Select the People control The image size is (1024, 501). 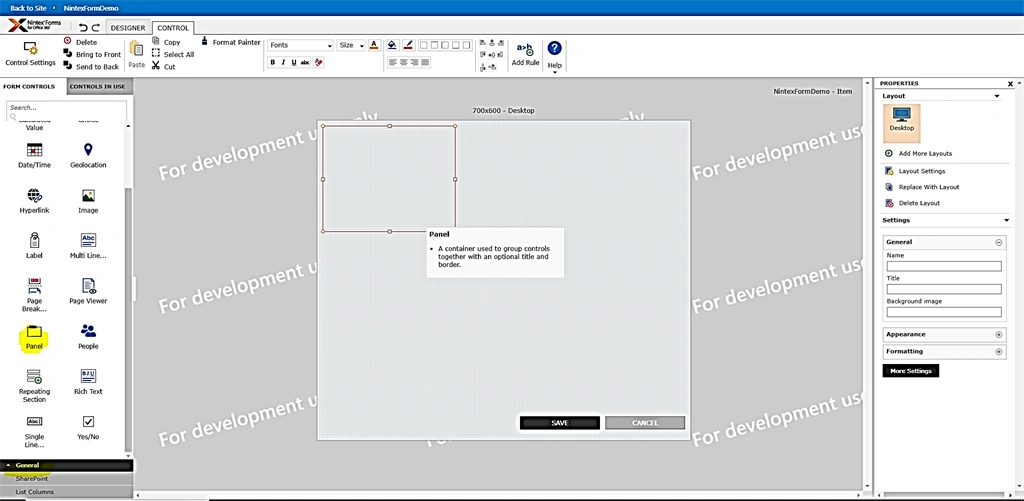88,337
